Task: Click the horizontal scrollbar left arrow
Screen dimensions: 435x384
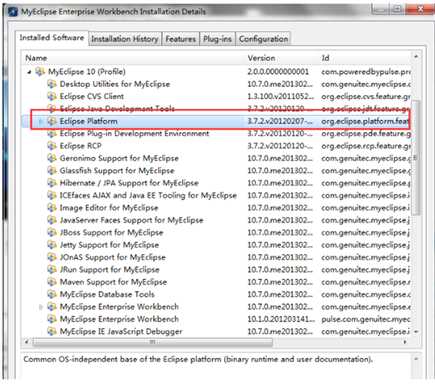Action: 27,342
